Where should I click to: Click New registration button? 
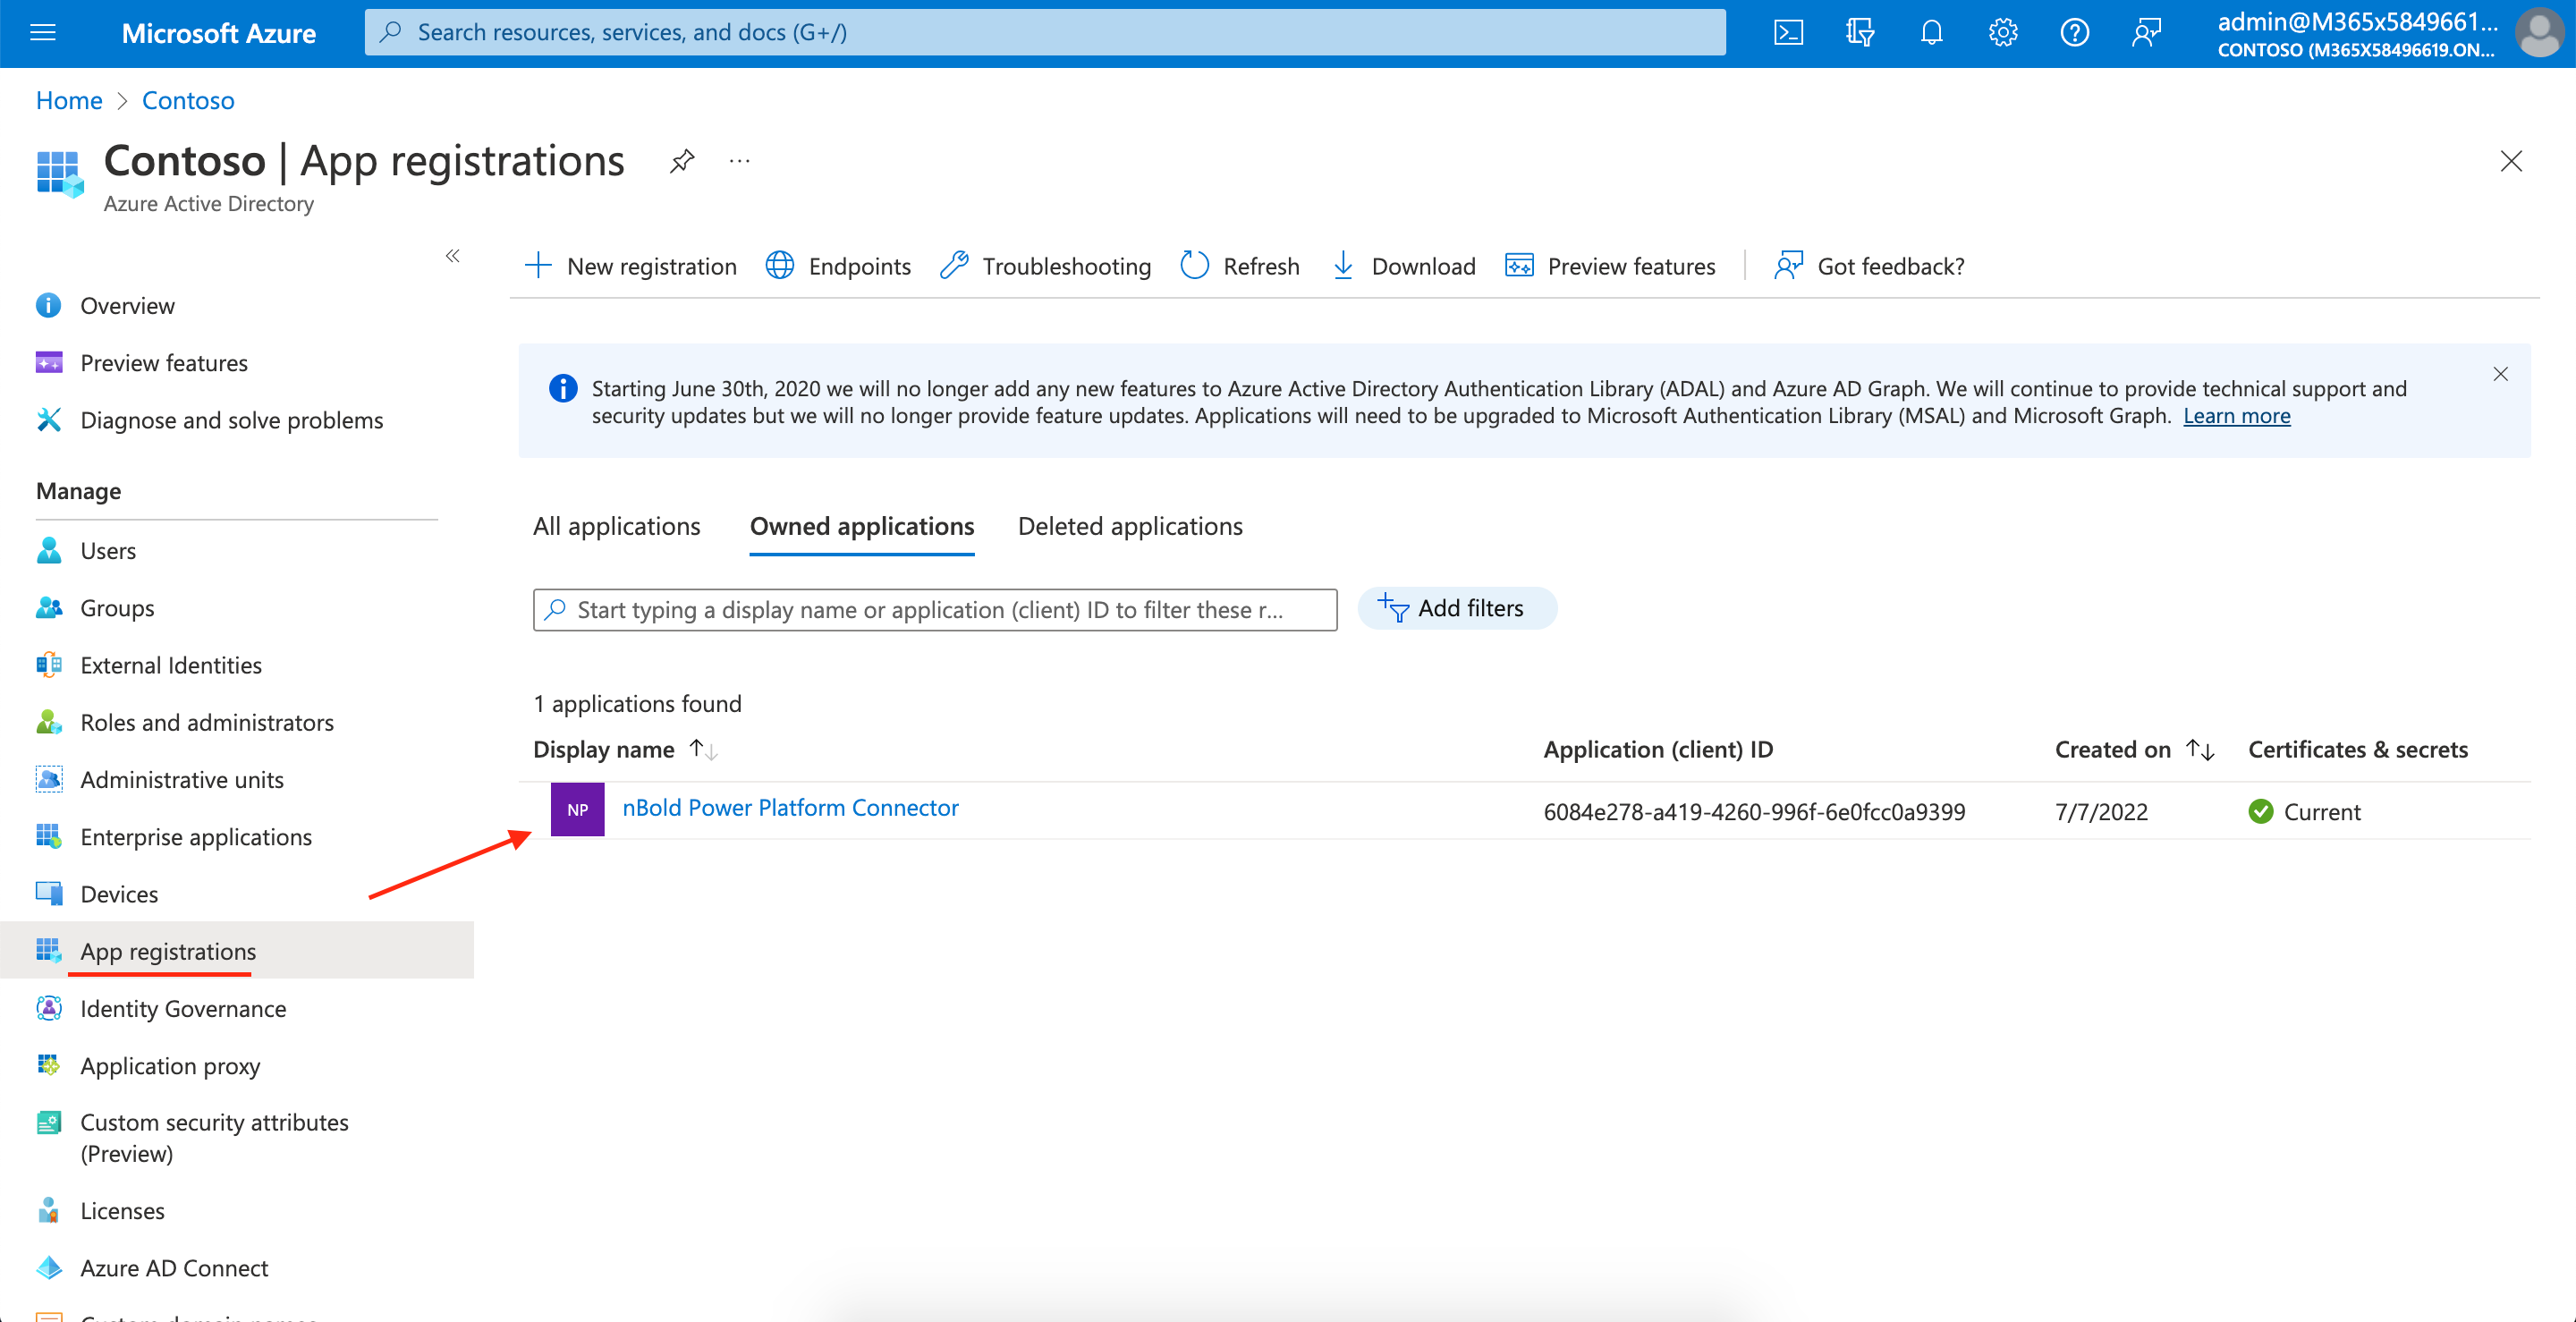pyautogui.click(x=631, y=266)
